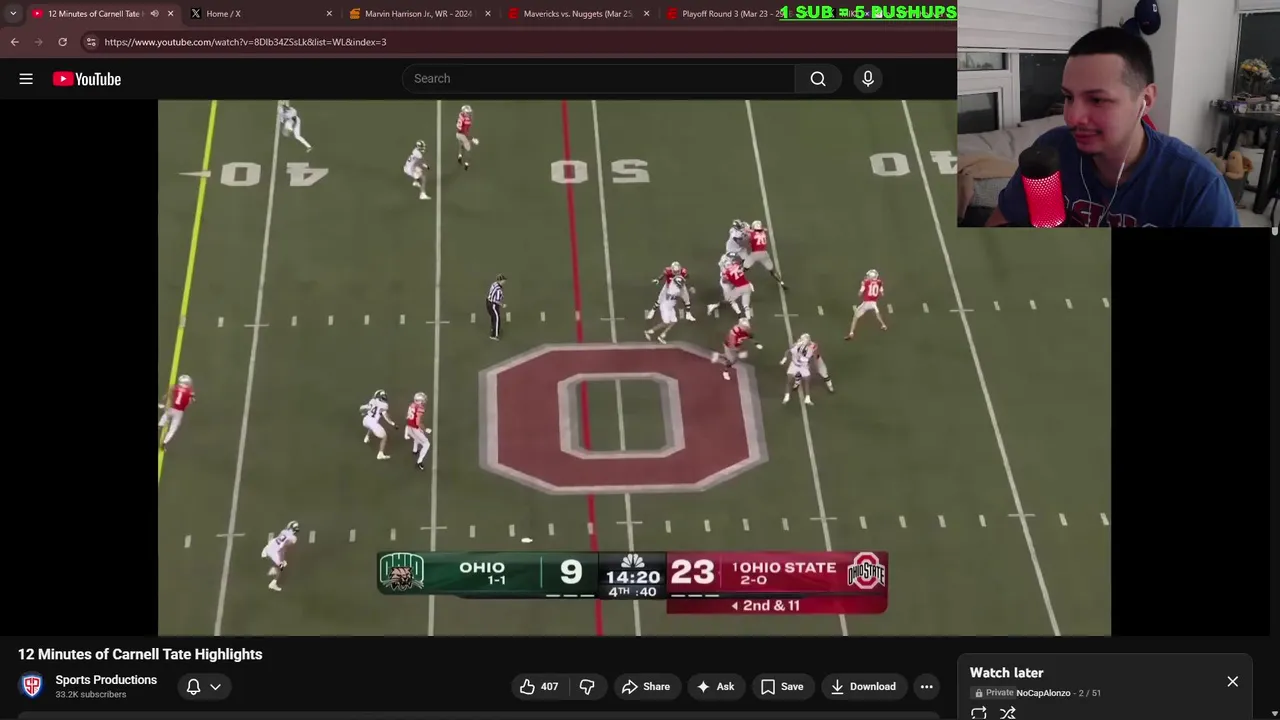The width and height of the screenshot is (1280, 720).
Task: Go to the YouTube home logo
Action: 87,79
